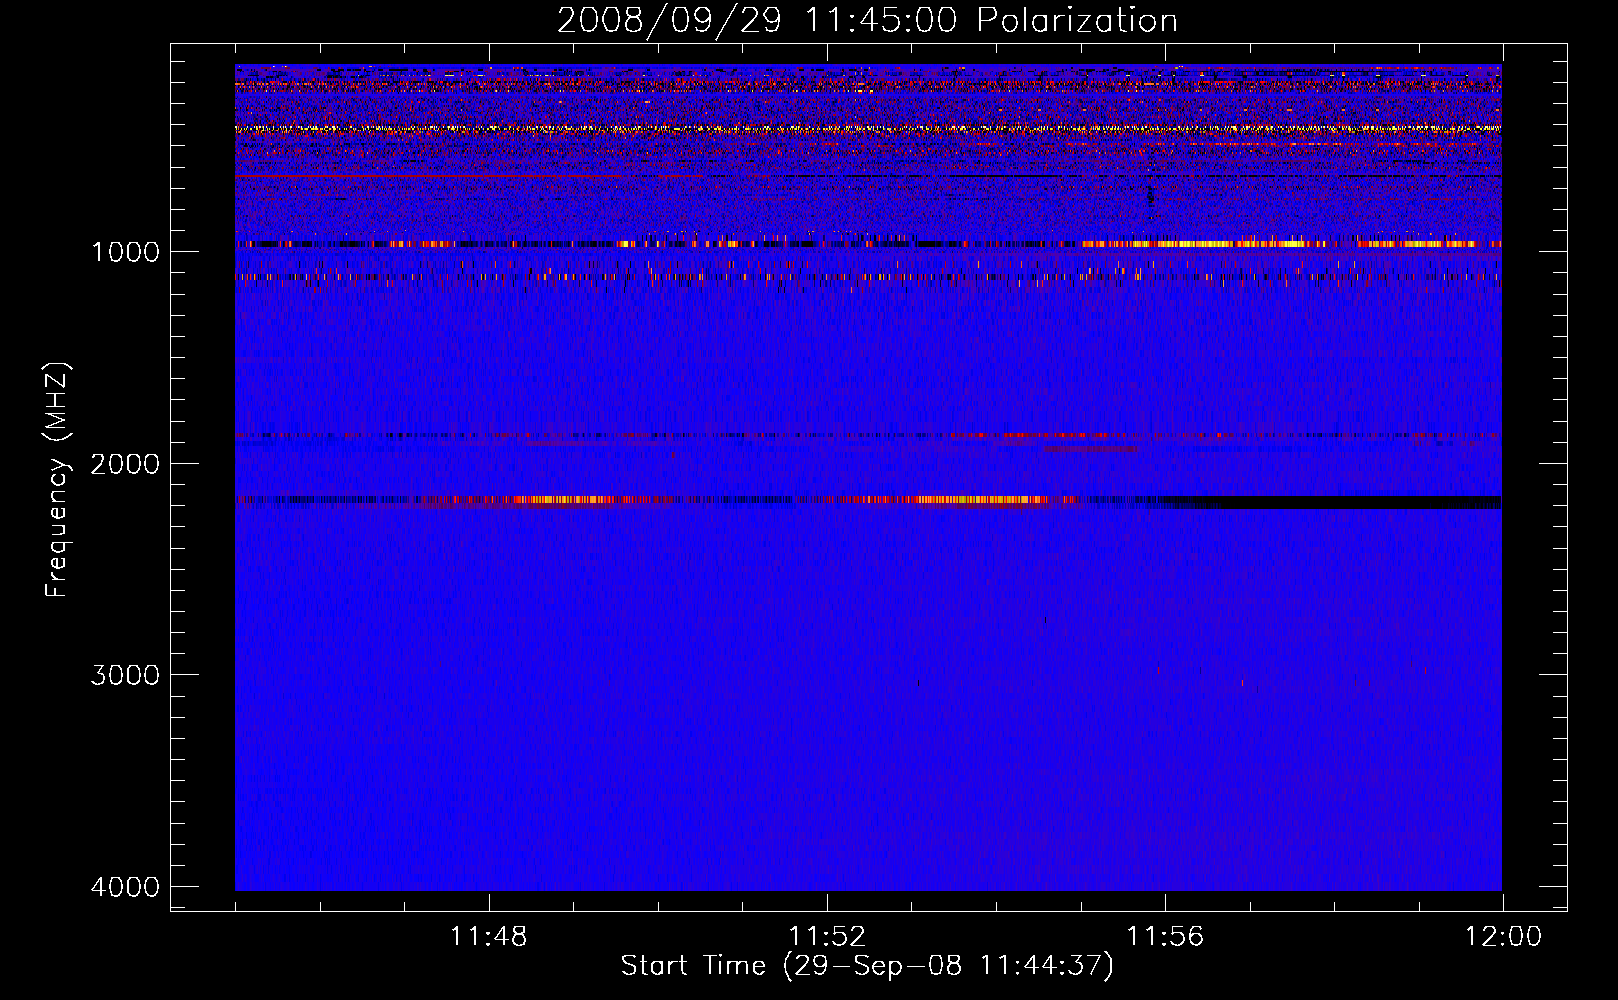This screenshot has height=1000, width=1618.
Task: Click the 1000 frequency tick label
Action: point(125,251)
